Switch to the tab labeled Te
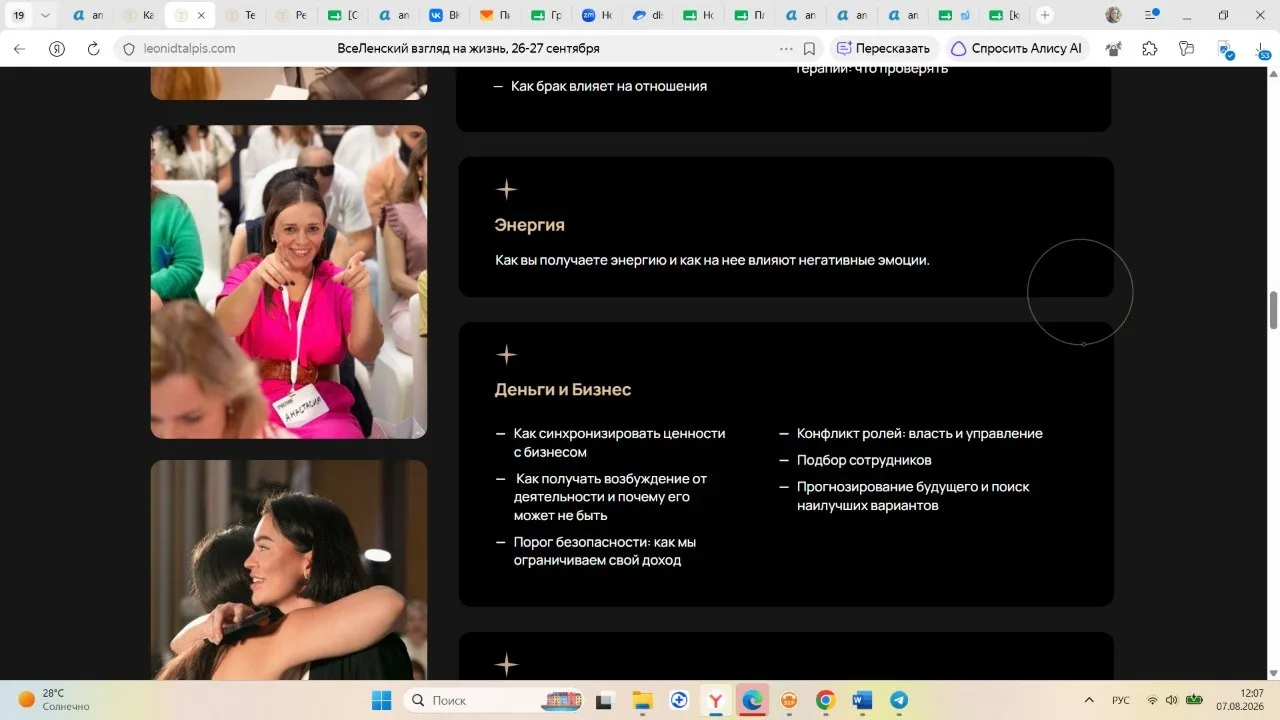Viewport: 1280px width, 720px height. click(x=241, y=15)
